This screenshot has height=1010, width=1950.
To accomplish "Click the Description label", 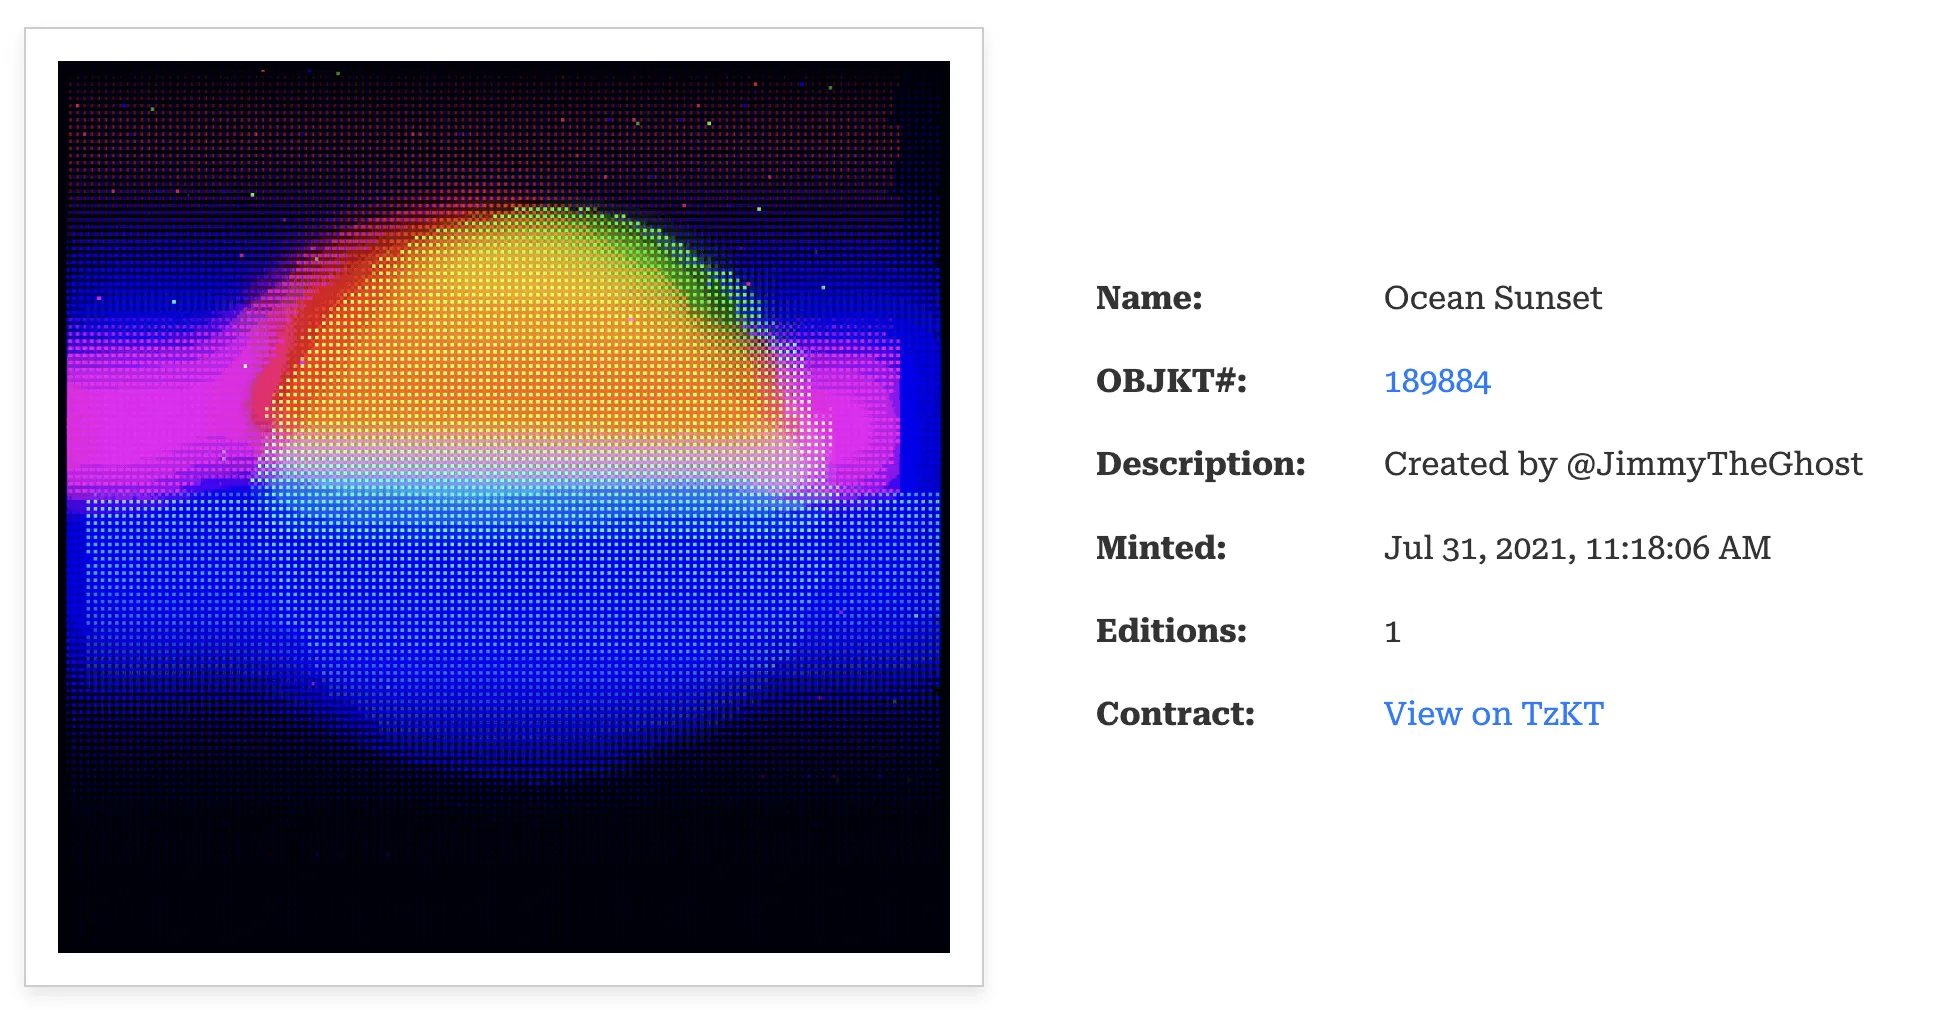I will point(1200,464).
